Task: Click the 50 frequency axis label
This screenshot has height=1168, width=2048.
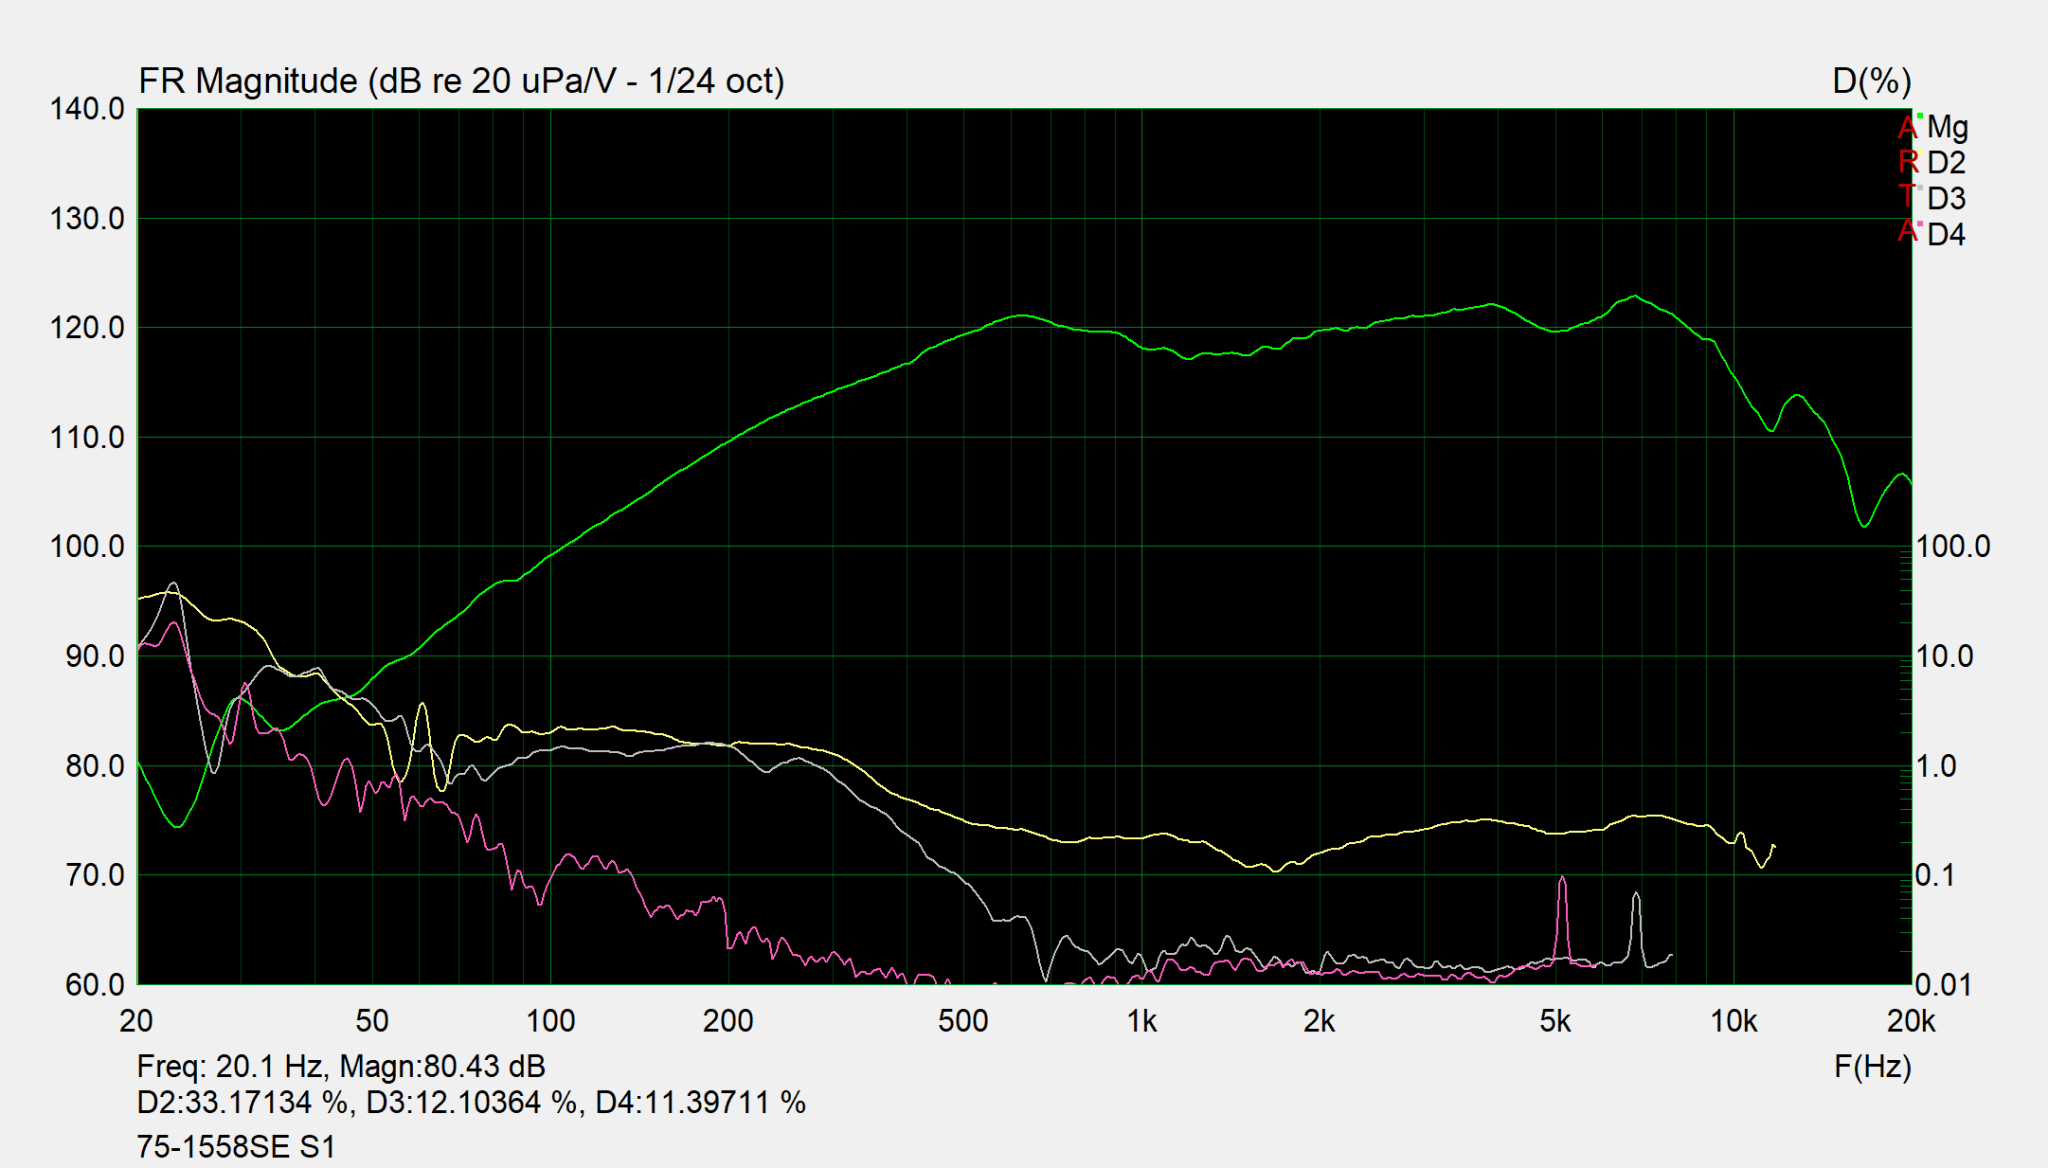Action: tap(372, 1021)
